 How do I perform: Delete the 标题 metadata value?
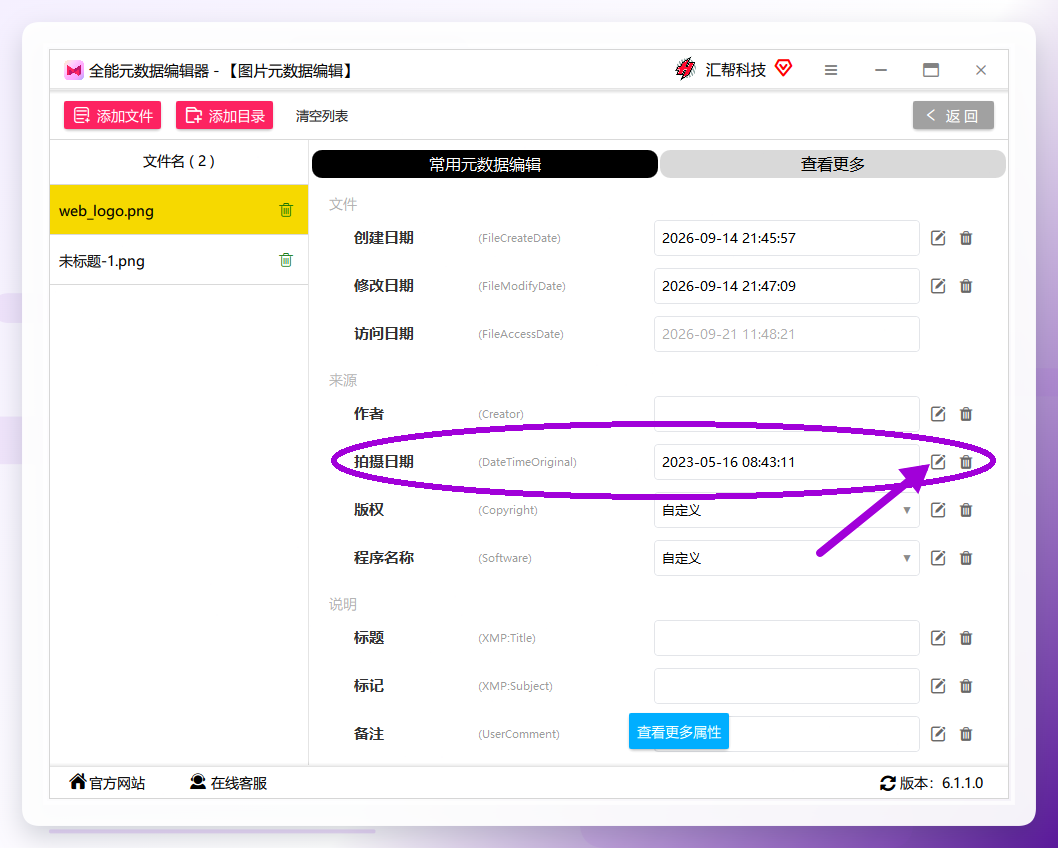click(966, 638)
